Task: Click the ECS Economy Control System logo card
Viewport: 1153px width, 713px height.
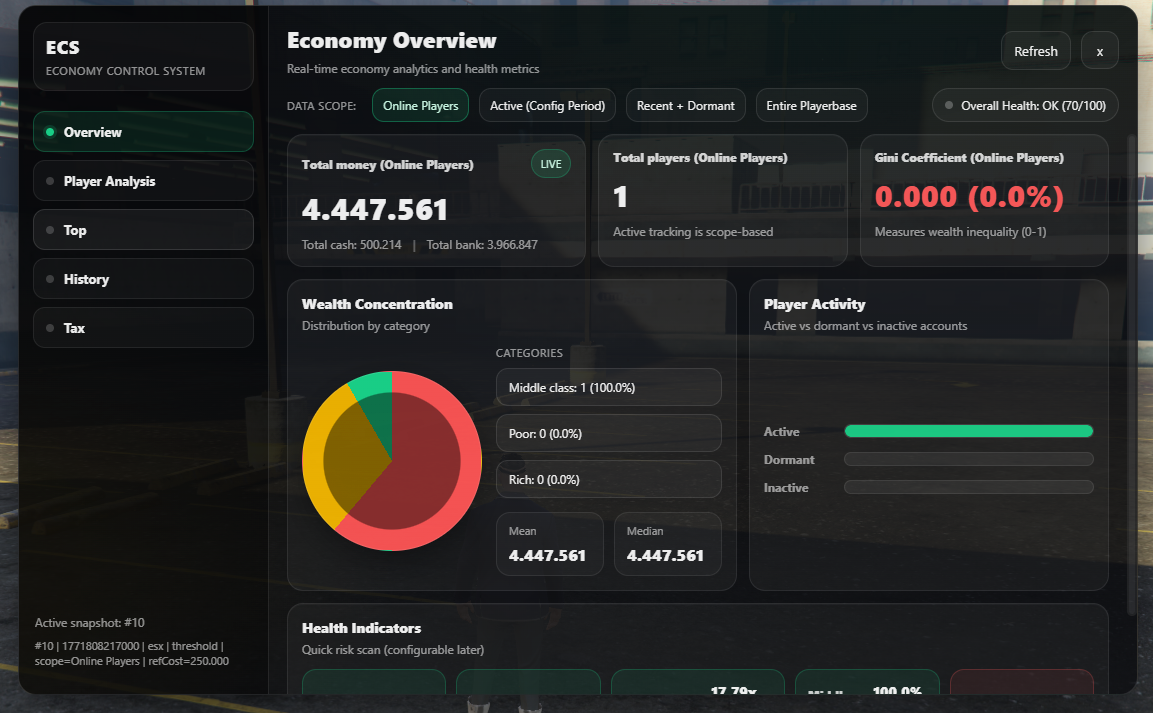Action: [143, 57]
